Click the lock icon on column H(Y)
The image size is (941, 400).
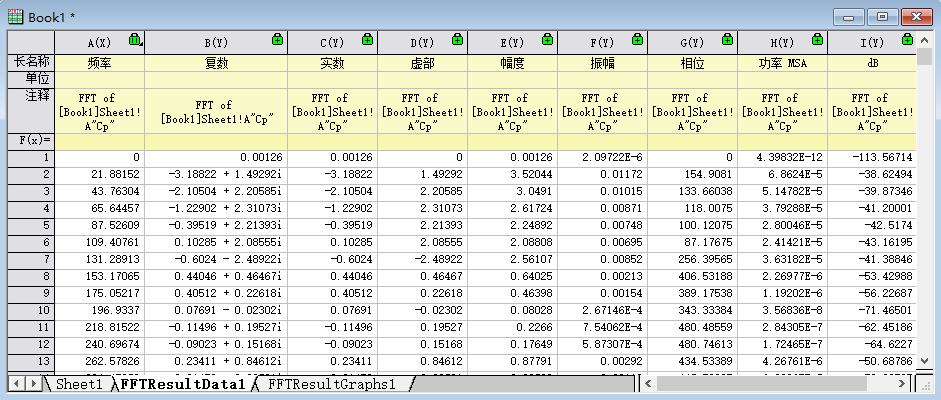pyautogui.click(x=817, y=40)
